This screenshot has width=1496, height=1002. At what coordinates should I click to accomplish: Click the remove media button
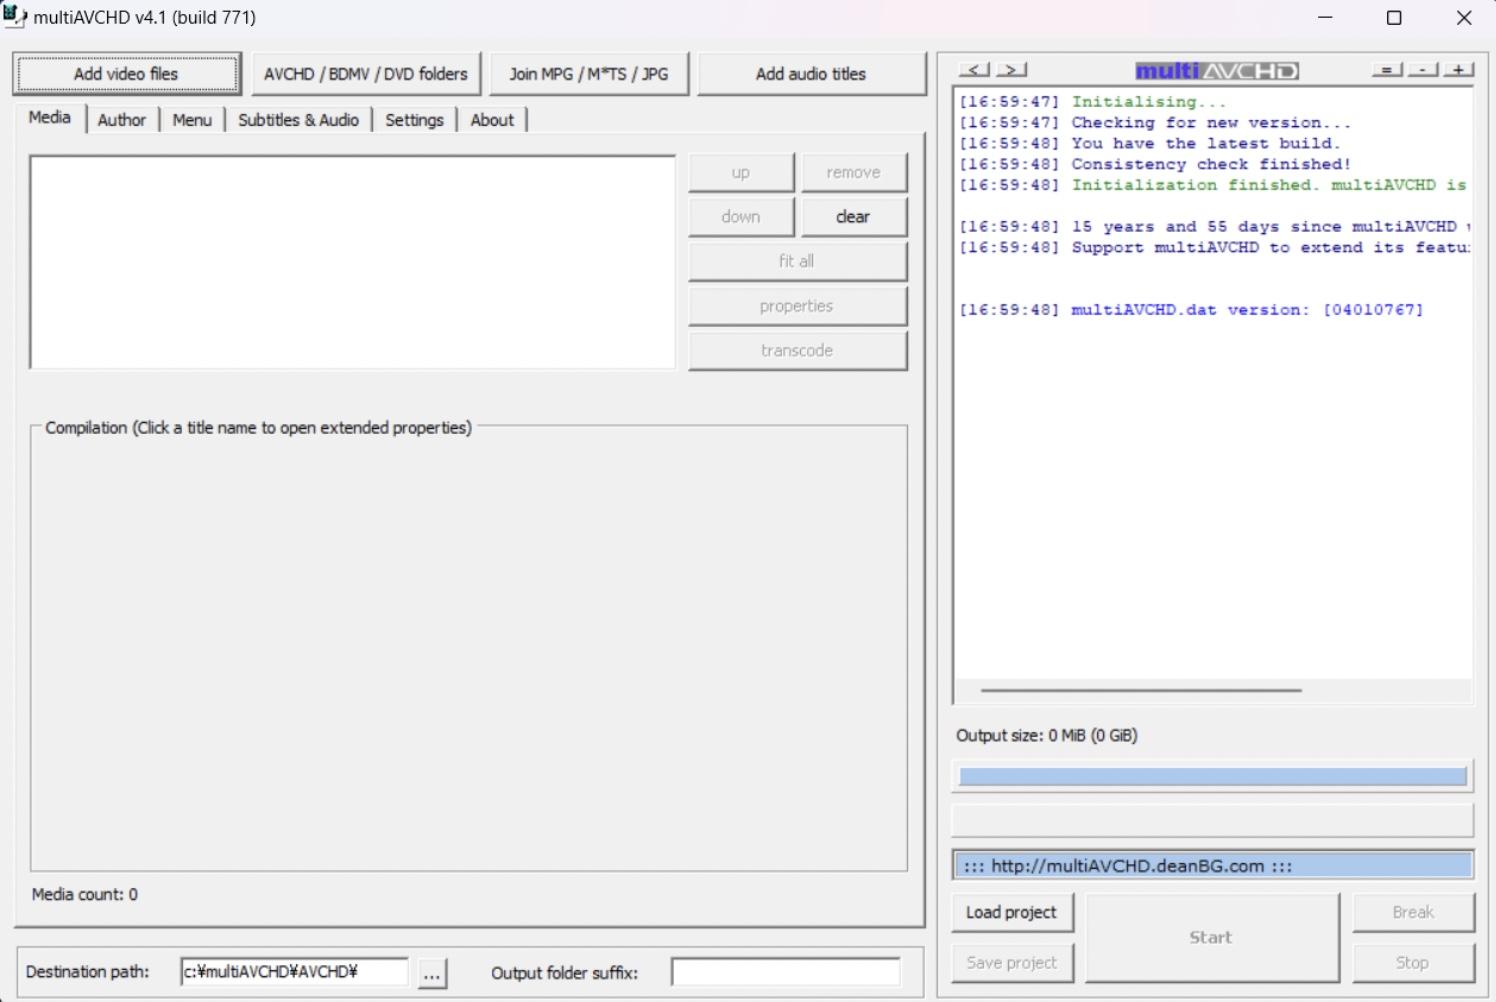(x=854, y=172)
